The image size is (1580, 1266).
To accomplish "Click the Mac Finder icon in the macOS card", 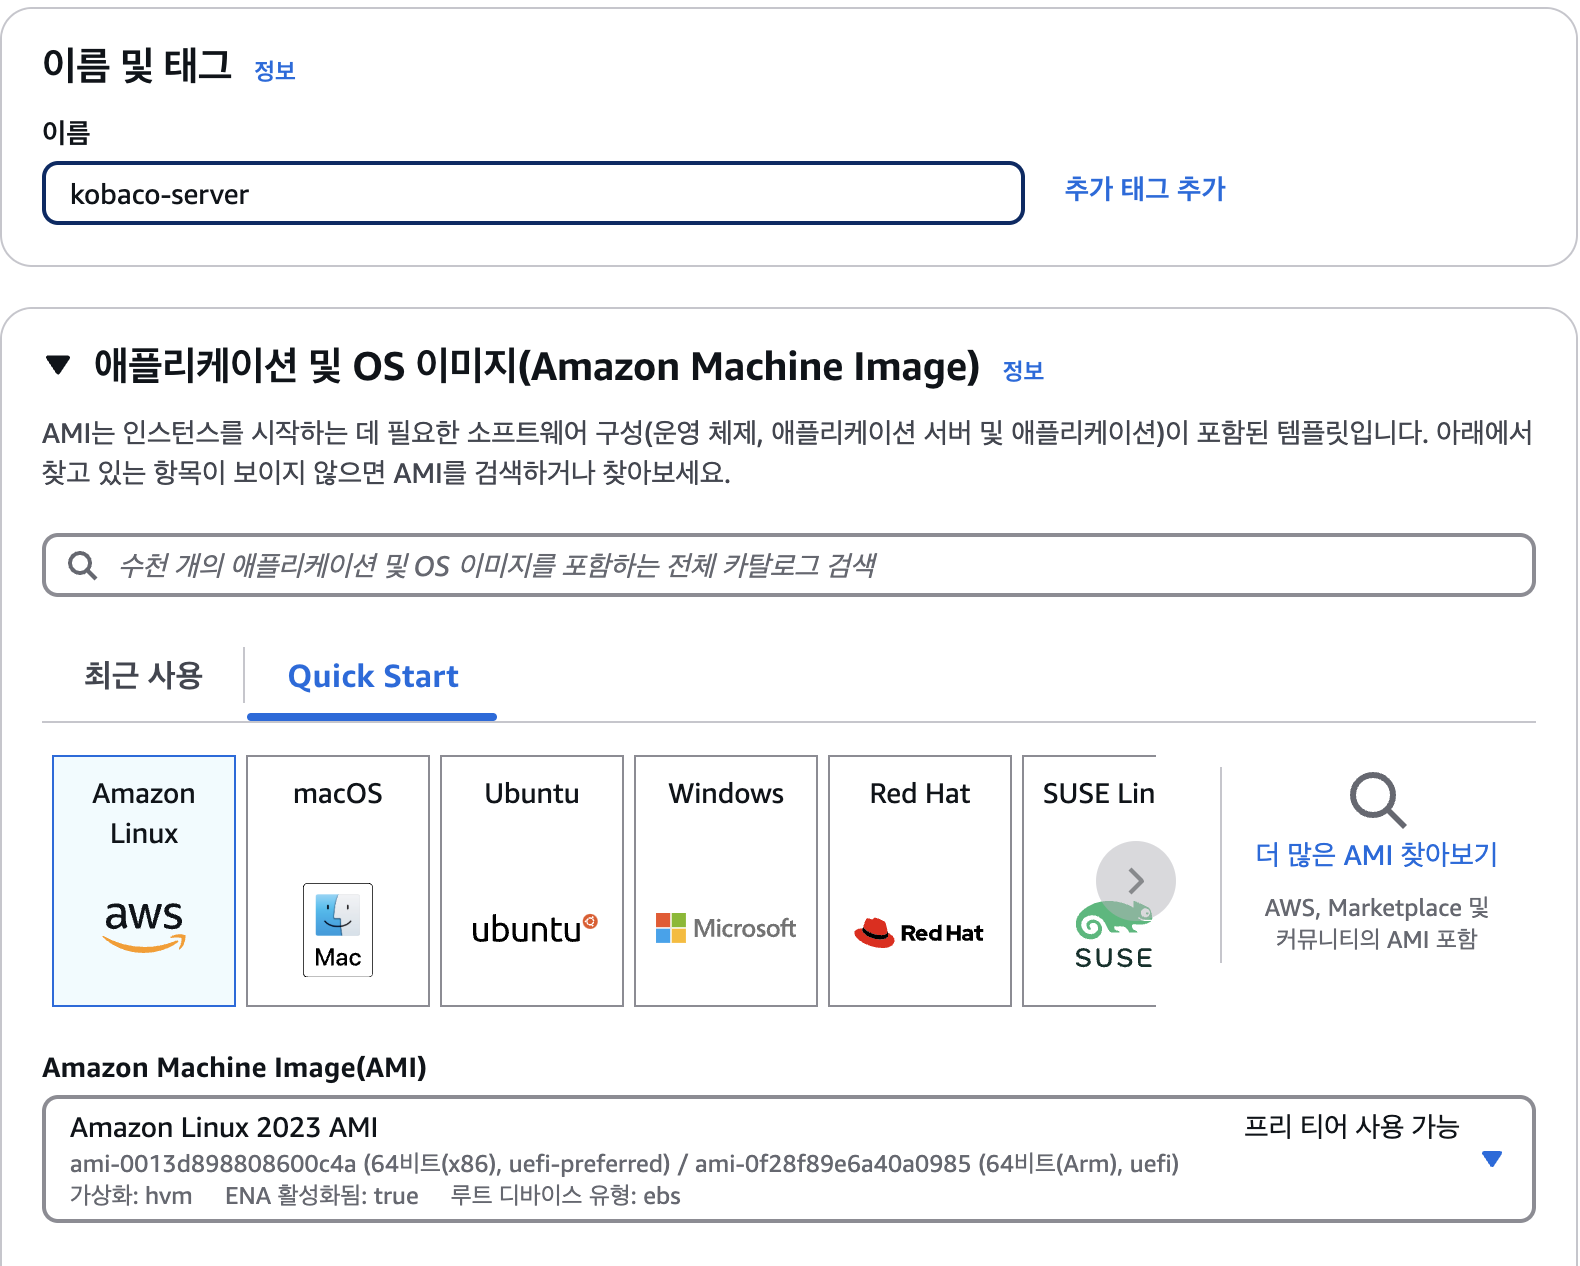I will coord(338,930).
